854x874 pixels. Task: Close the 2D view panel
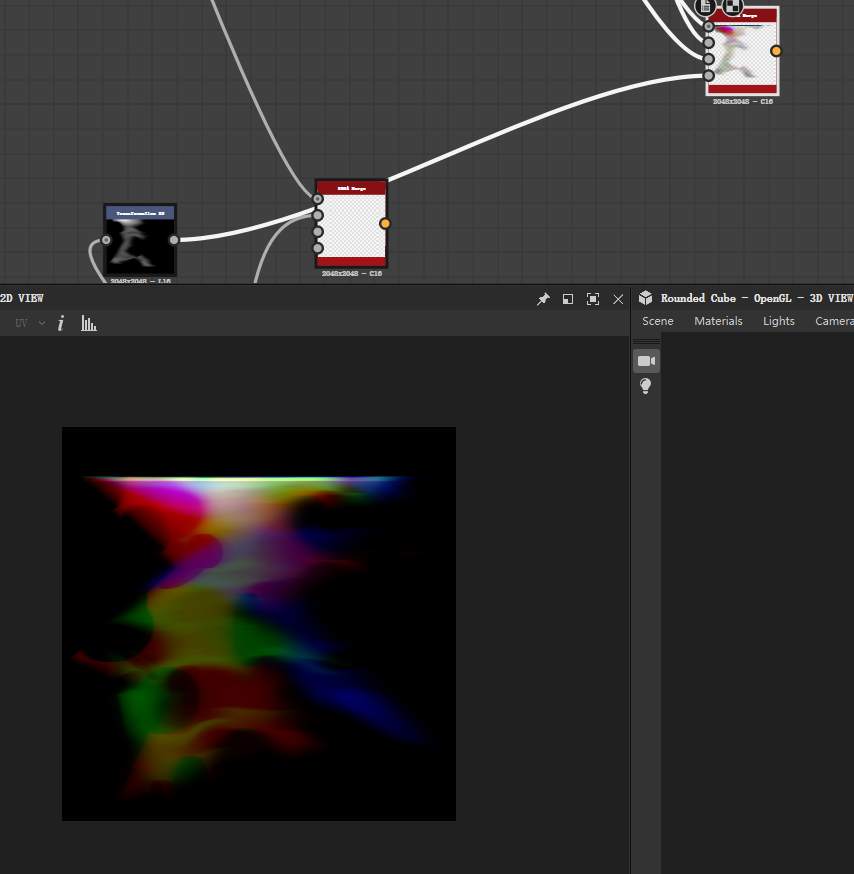(x=618, y=299)
